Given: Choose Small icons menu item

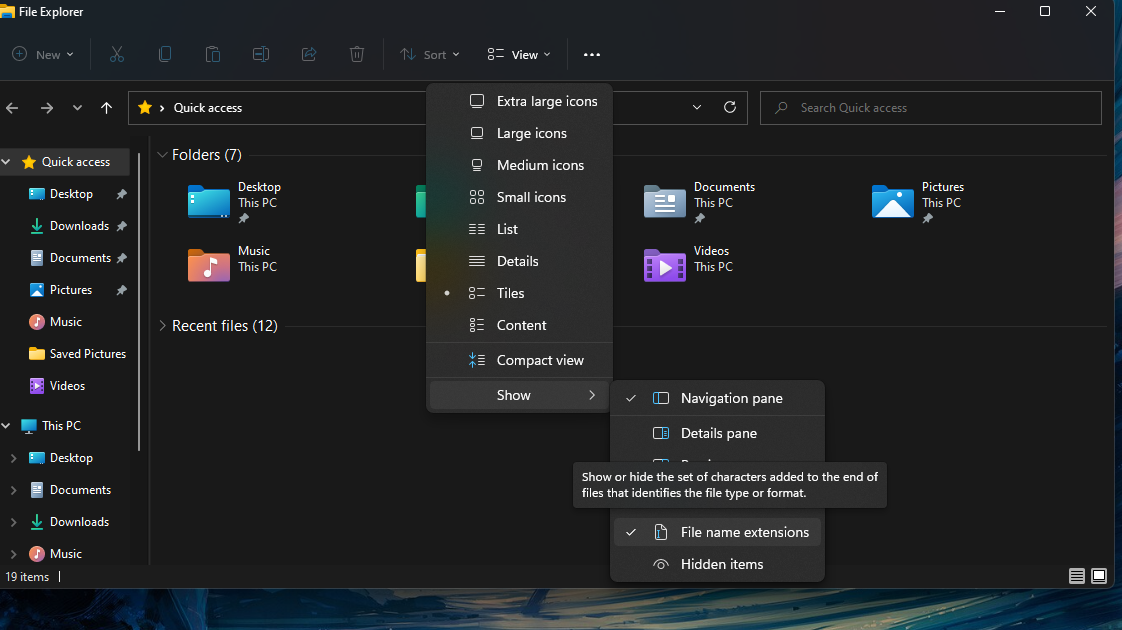Looking at the screenshot, I should [x=519, y=197].
